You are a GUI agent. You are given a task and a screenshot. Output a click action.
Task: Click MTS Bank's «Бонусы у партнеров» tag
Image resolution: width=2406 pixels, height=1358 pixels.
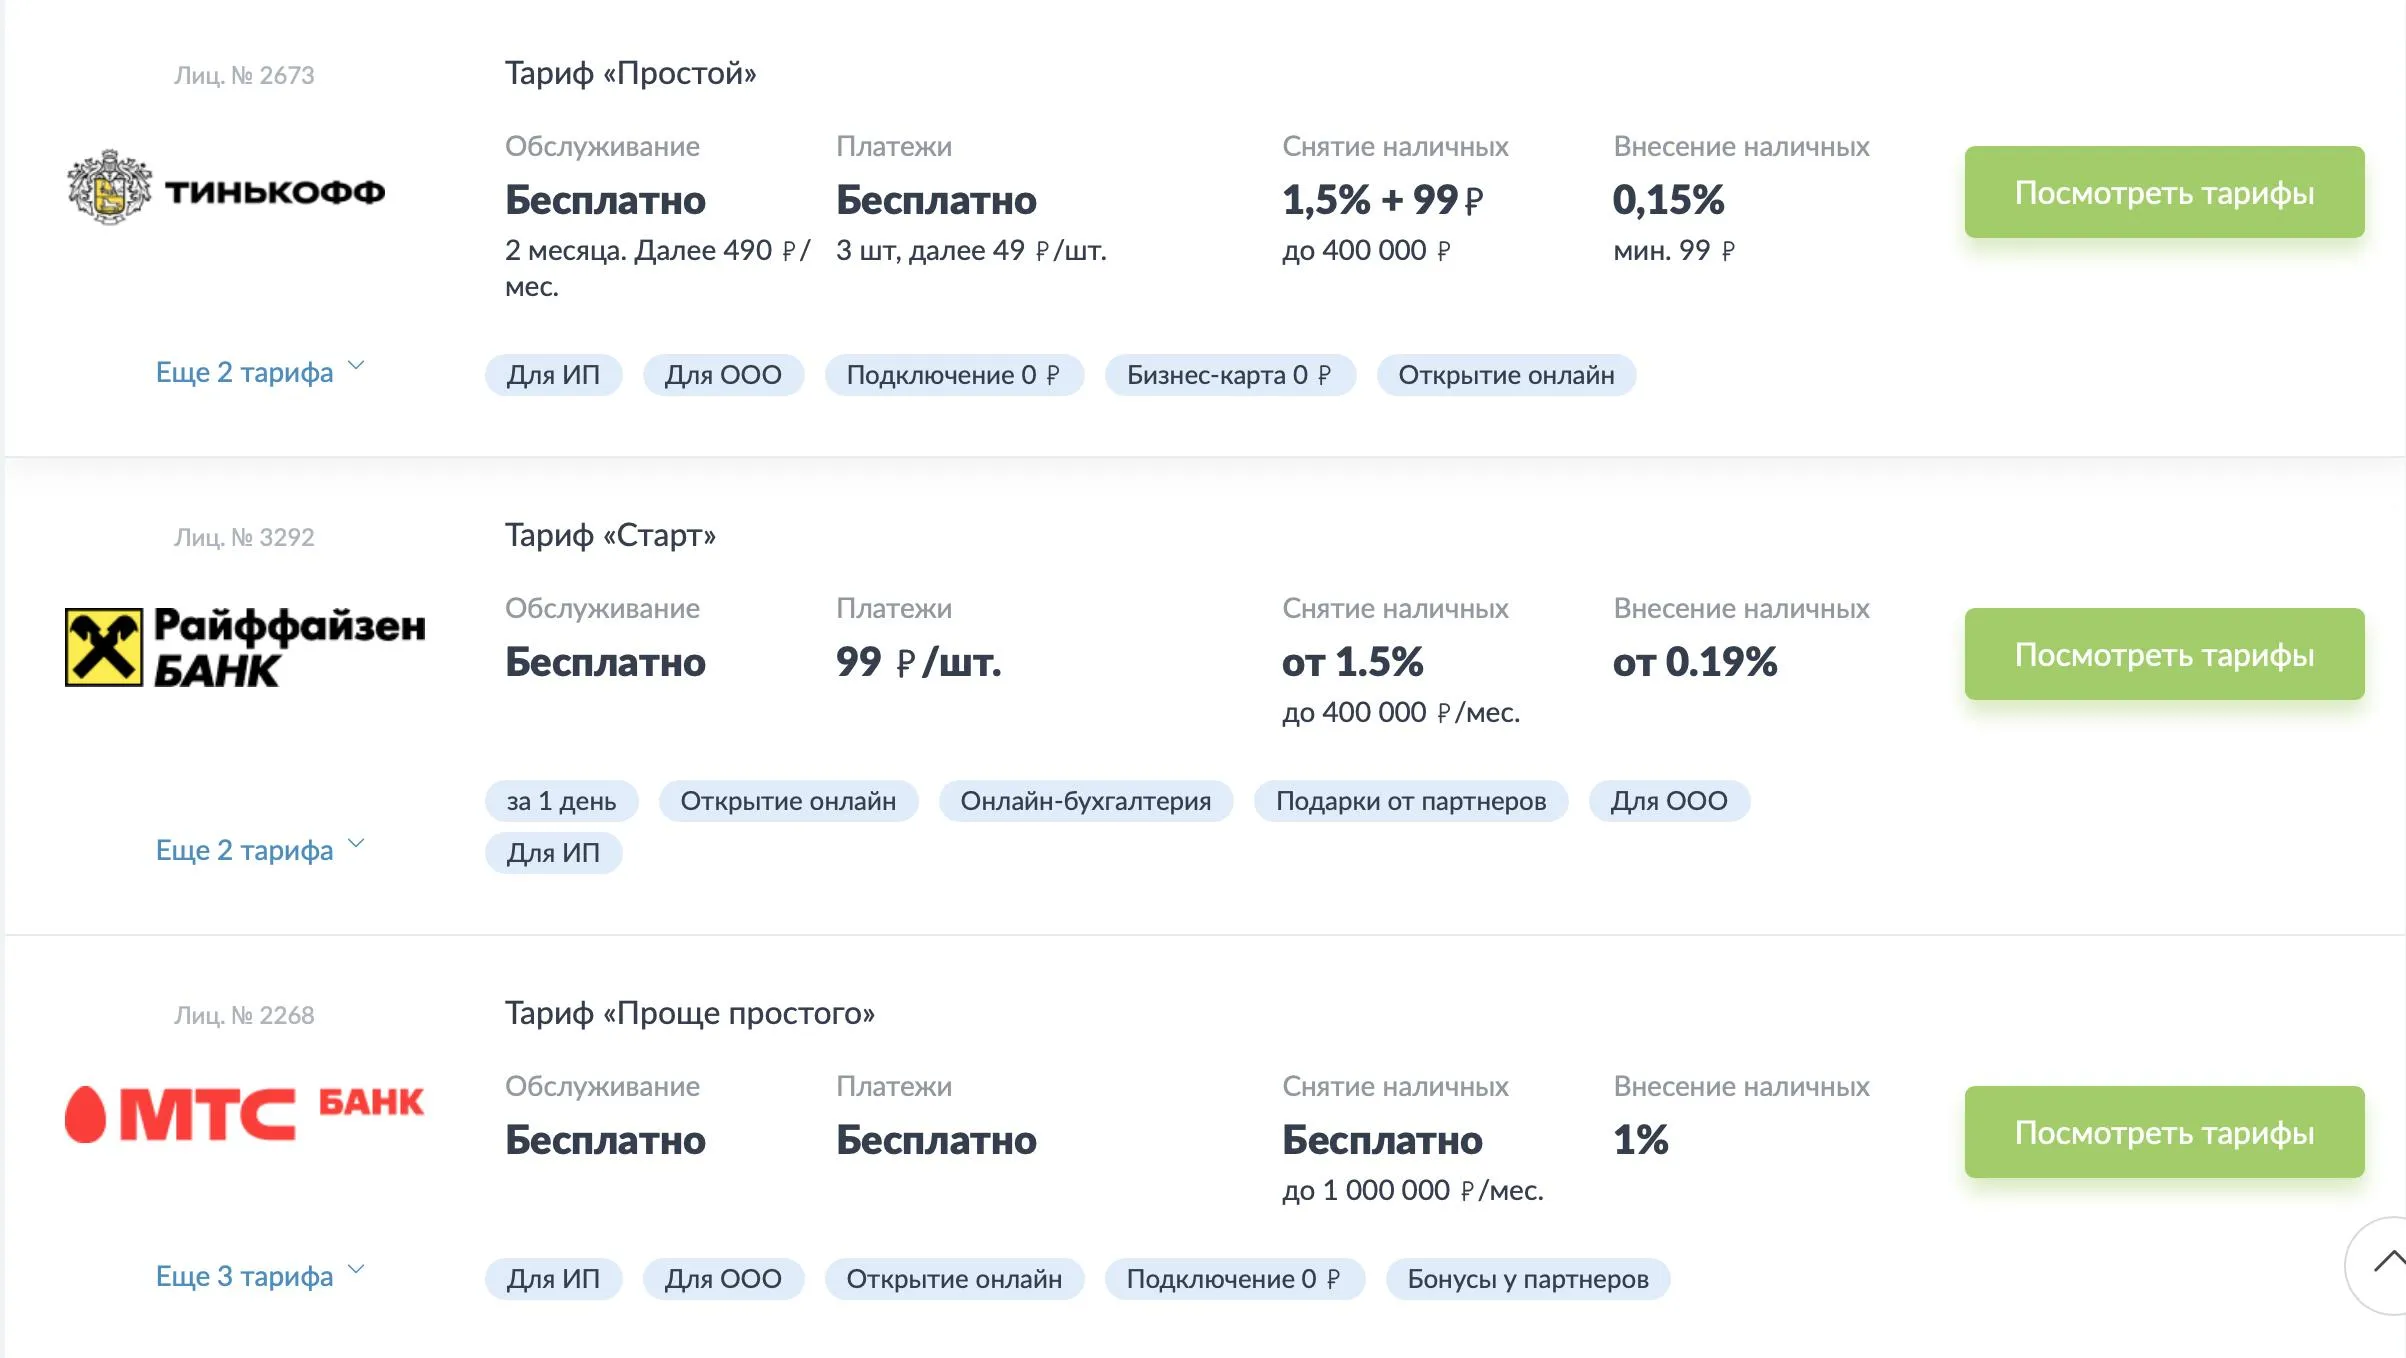pyautogui.click(x=1527, y=1279)
